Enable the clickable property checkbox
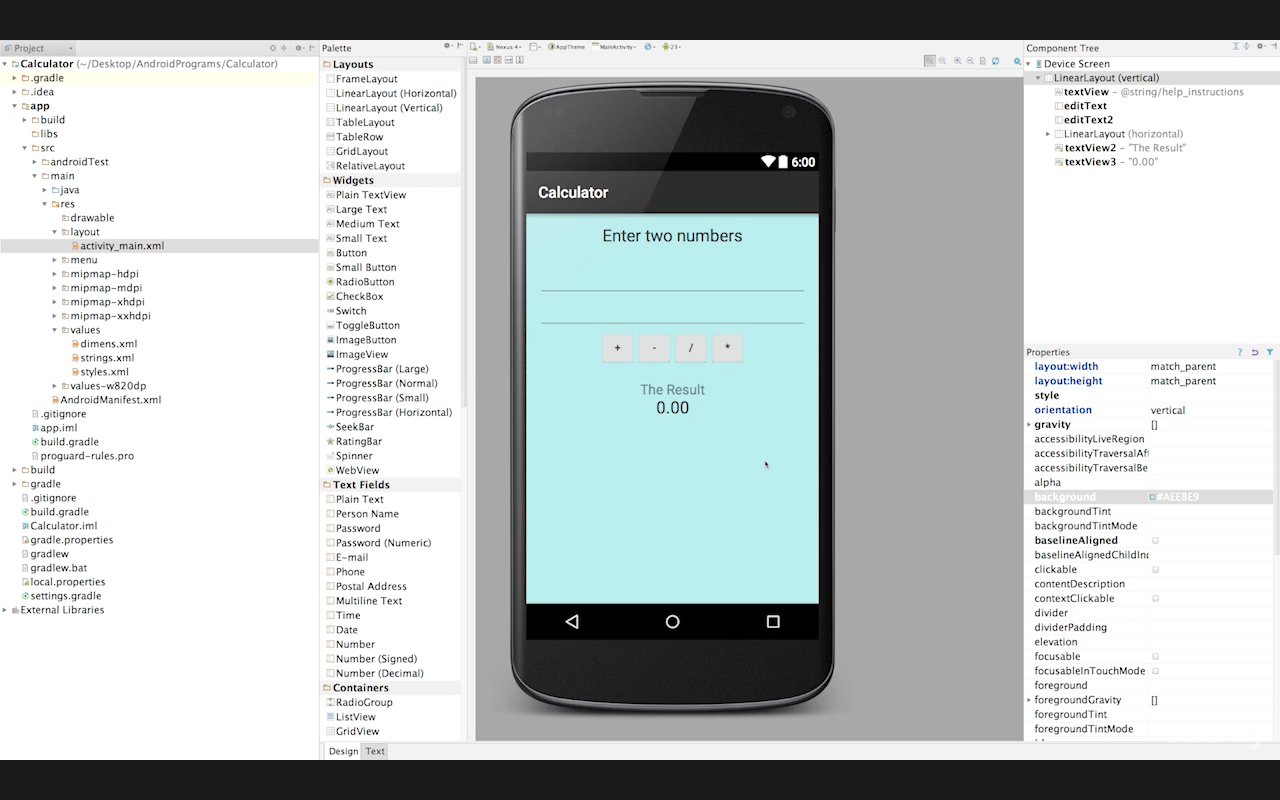 point(1155,570)
